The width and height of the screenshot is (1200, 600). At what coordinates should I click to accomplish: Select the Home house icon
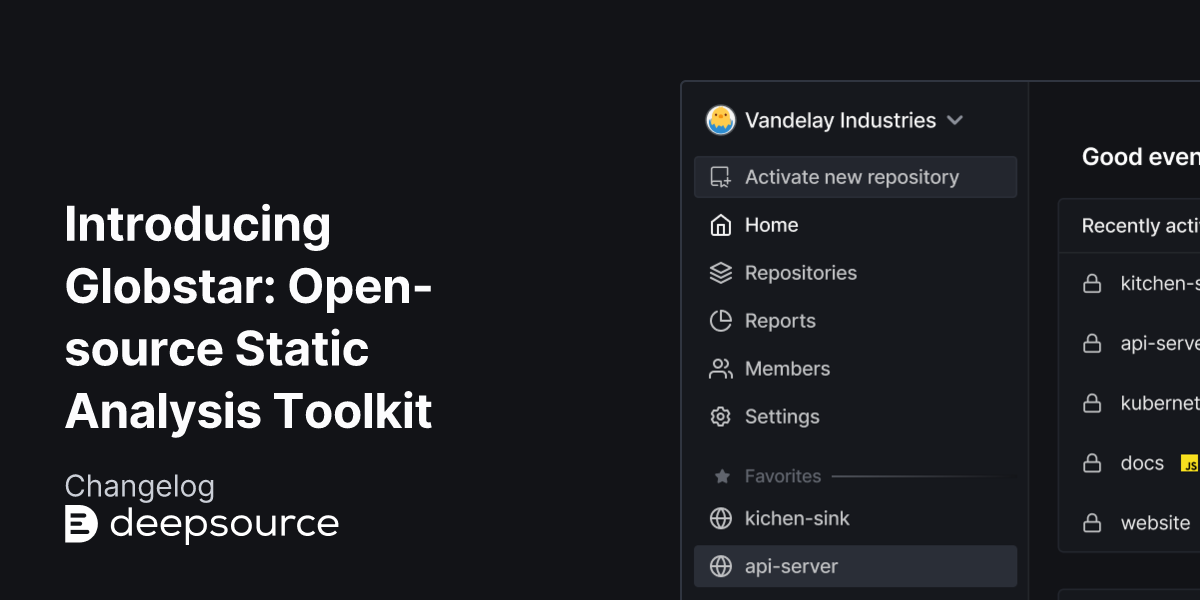coord(719,225)
